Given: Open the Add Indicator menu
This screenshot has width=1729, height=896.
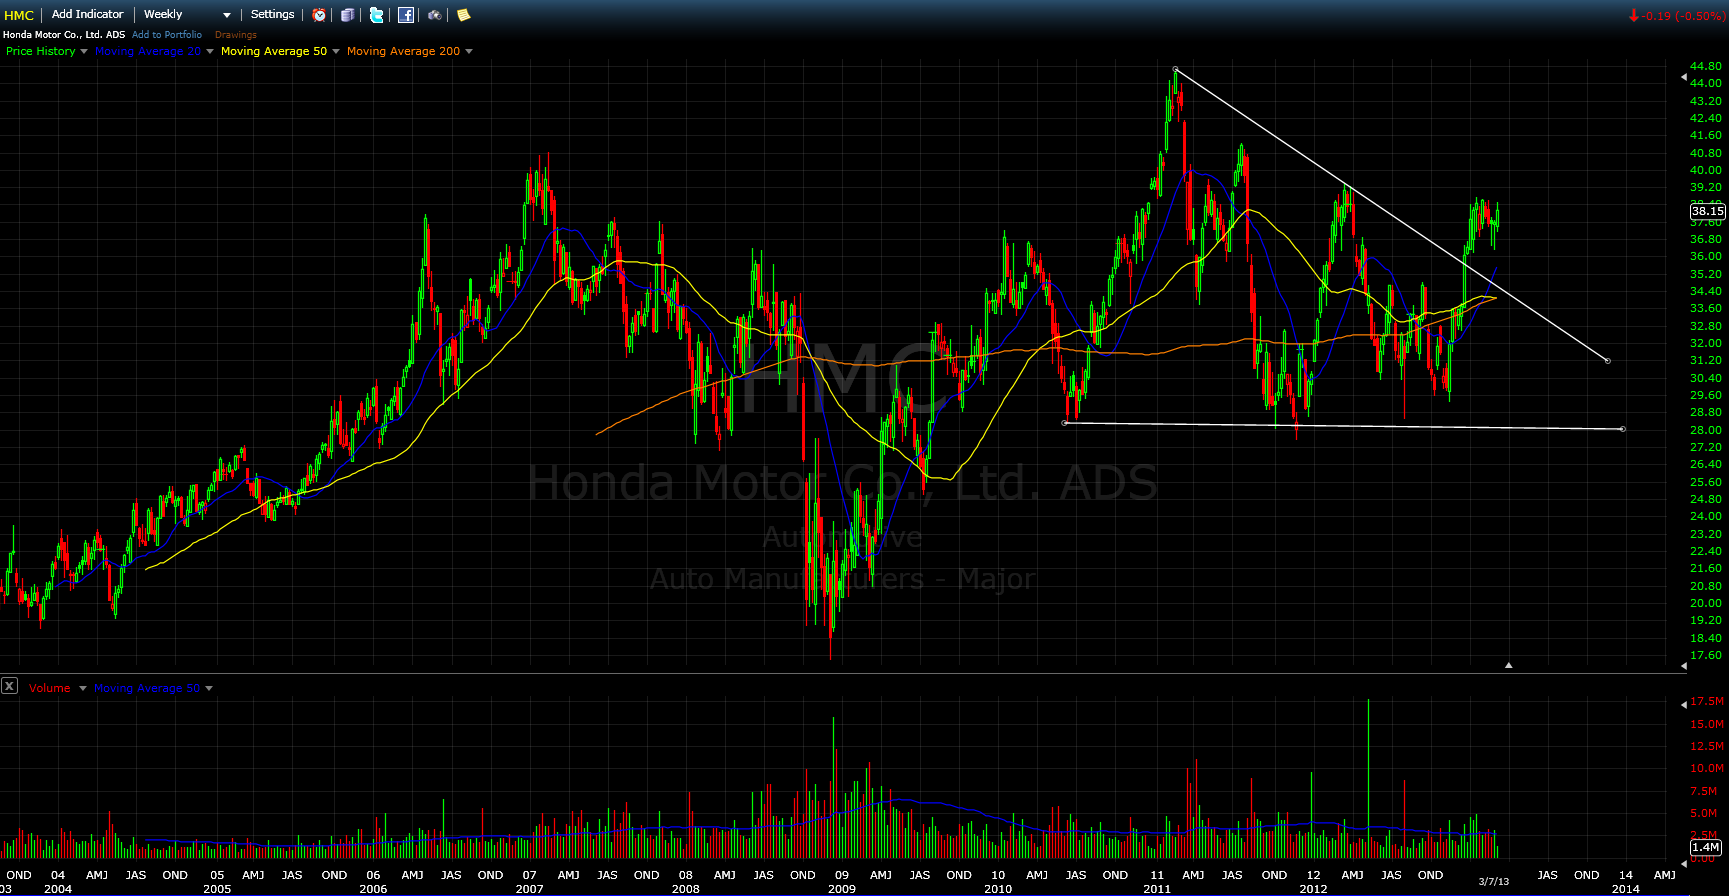Looking at the screenshot, I should tap(88, 14).
